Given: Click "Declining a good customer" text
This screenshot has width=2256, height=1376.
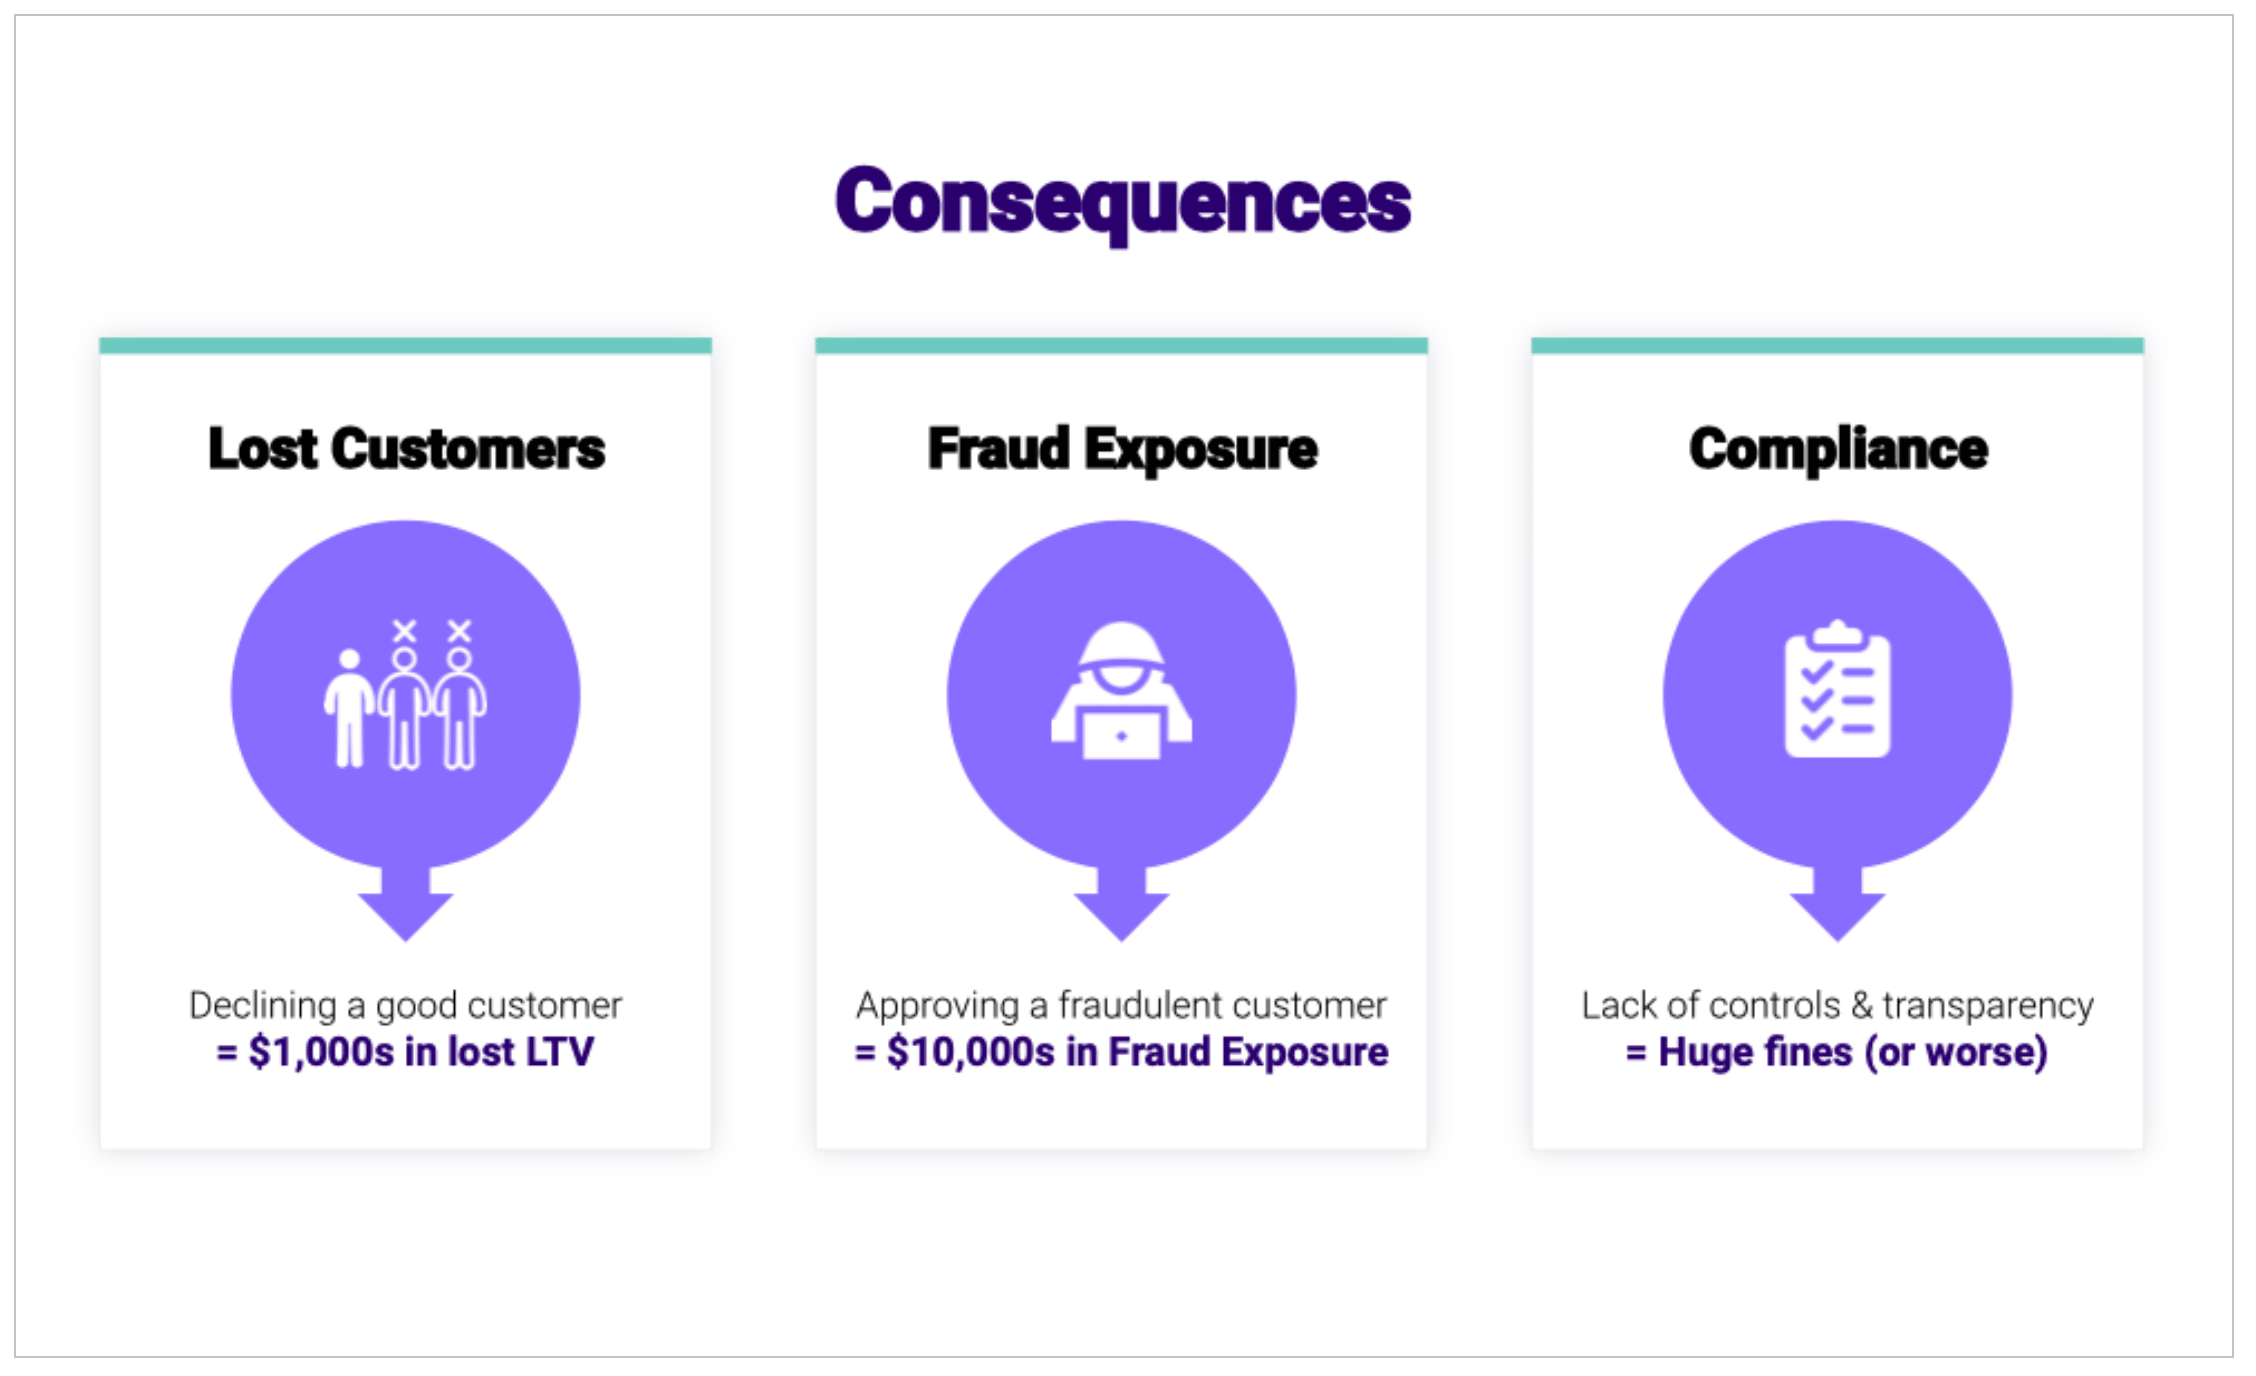Looking at the screenshot, I should (405, 1005).
